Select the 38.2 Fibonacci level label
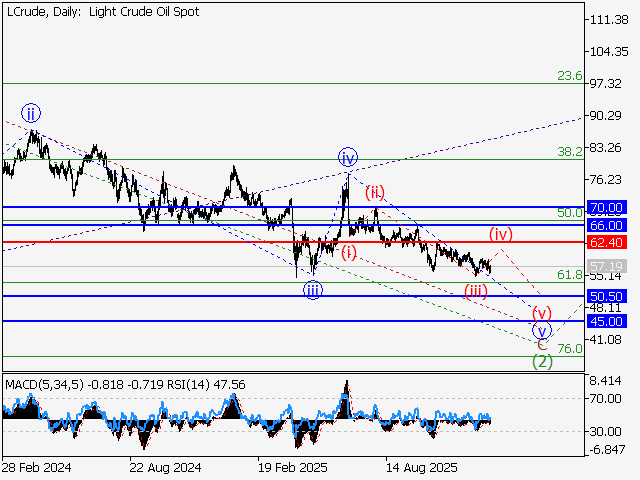The width and height of the screenshot is (640, 480). [x=569, y=152]
